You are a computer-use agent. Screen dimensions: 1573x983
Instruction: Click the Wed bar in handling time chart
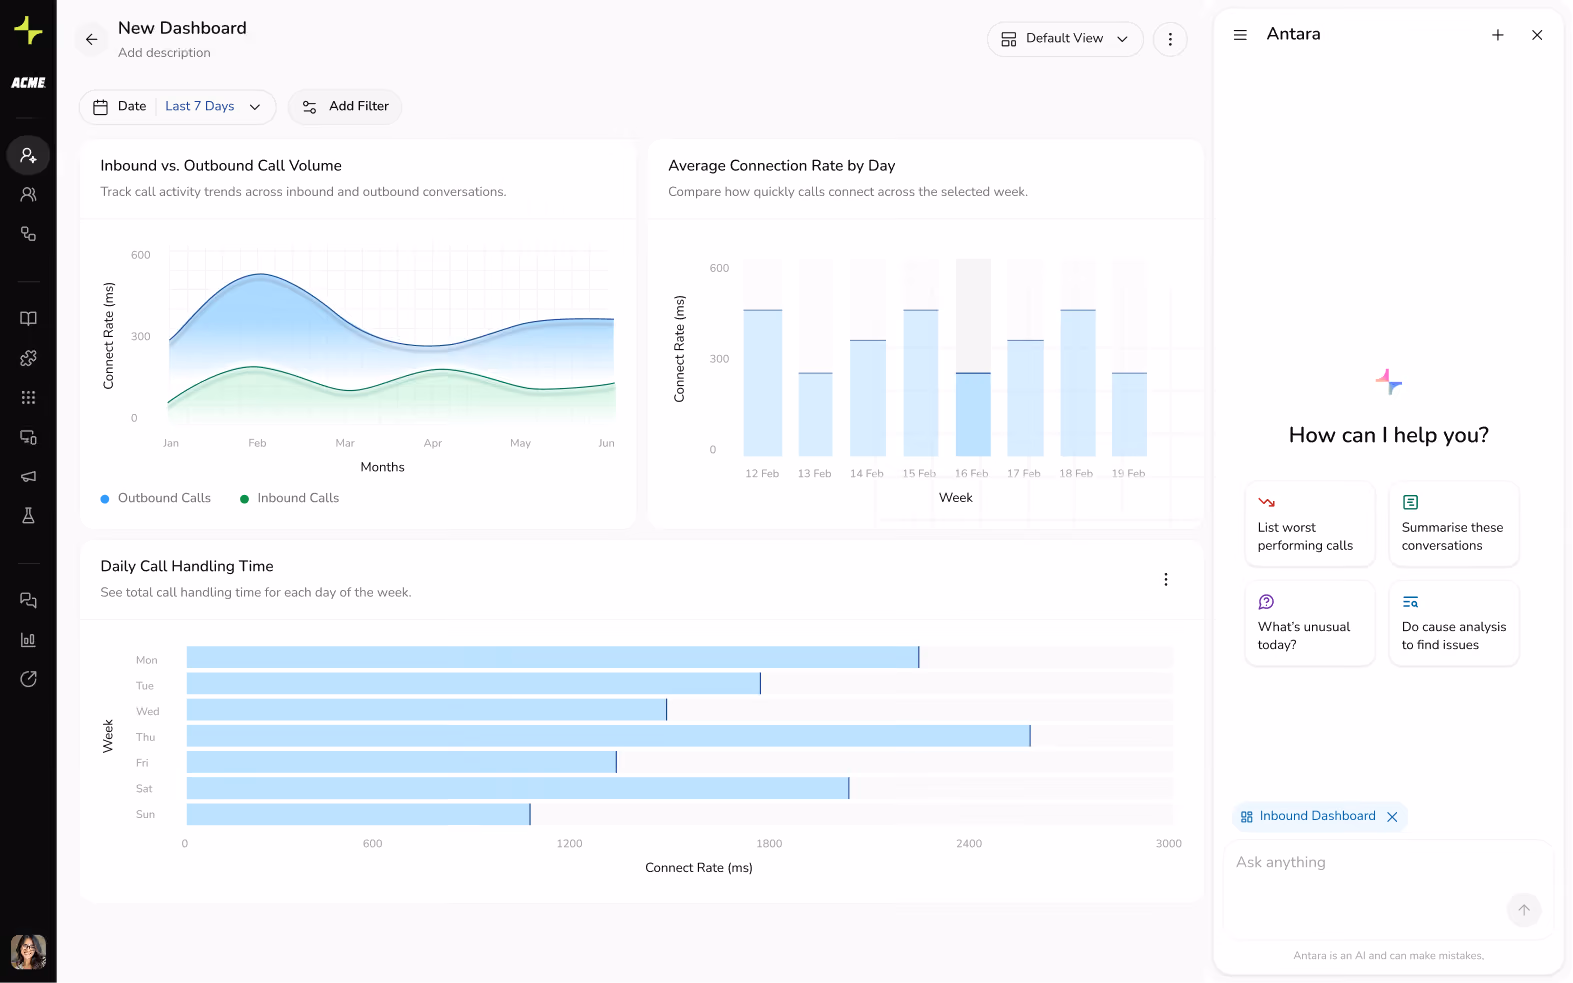427,710
